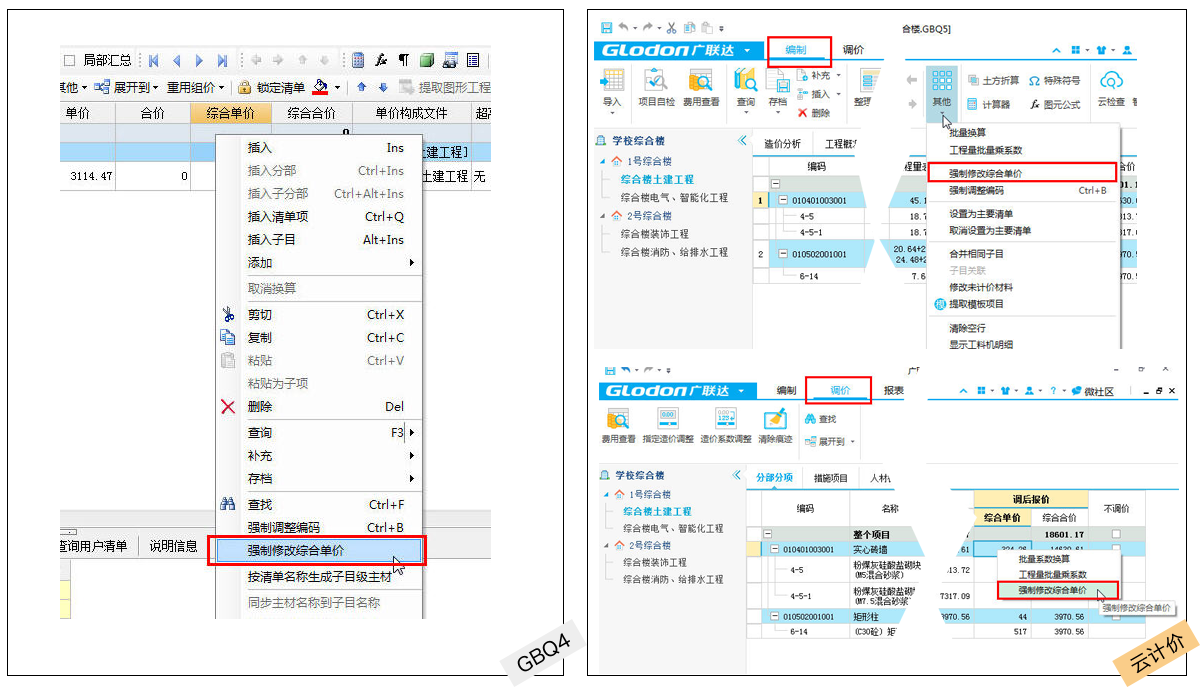Collapse the 1号综合楼 tree node in top panel

(603, 162)
